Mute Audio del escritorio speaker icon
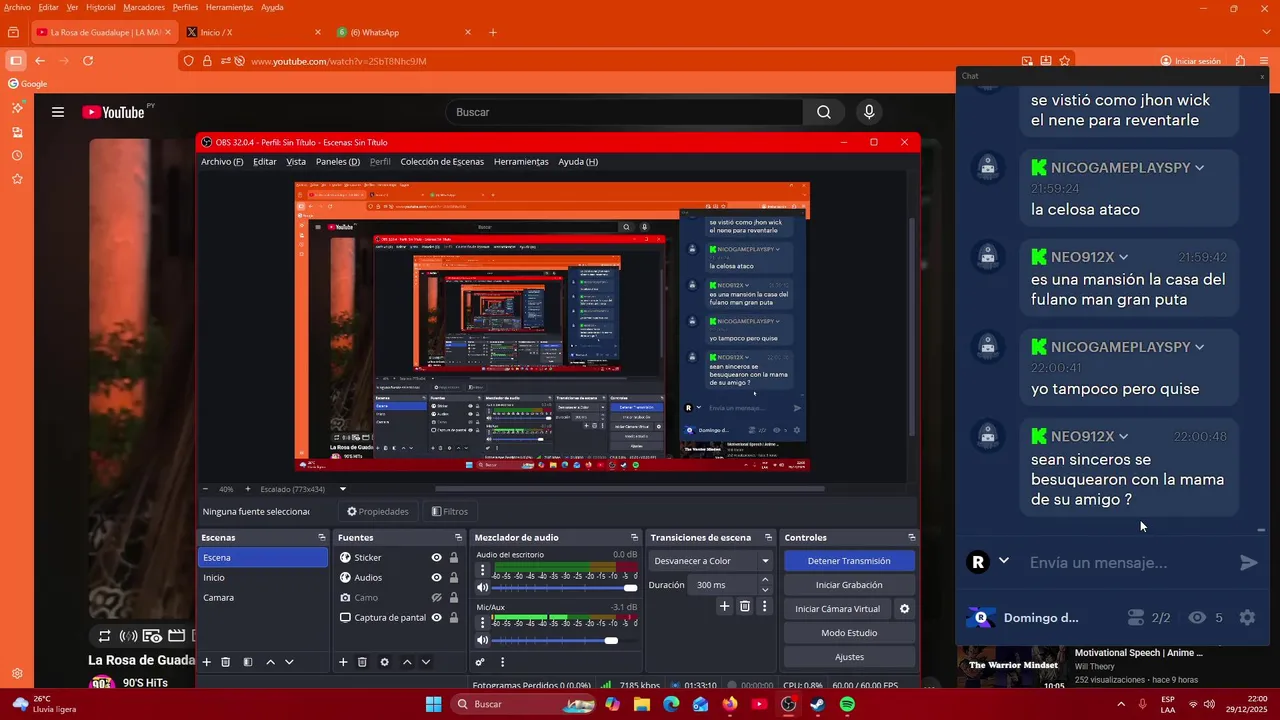Screen dimensions: 1280x720 coord(483,588)
